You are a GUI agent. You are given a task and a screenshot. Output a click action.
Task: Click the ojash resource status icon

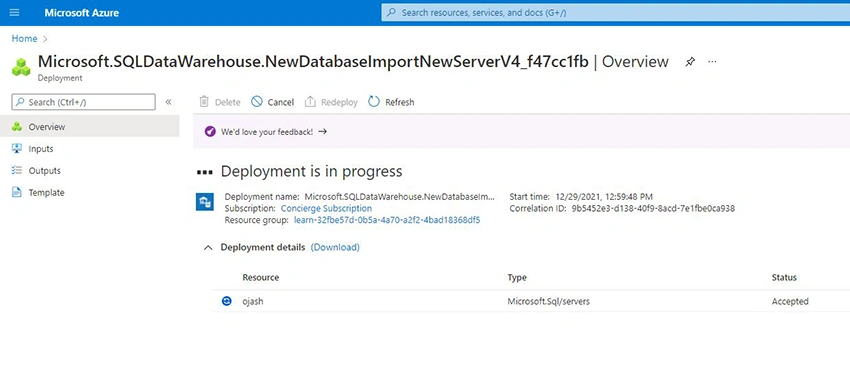[x=227, y=301]
